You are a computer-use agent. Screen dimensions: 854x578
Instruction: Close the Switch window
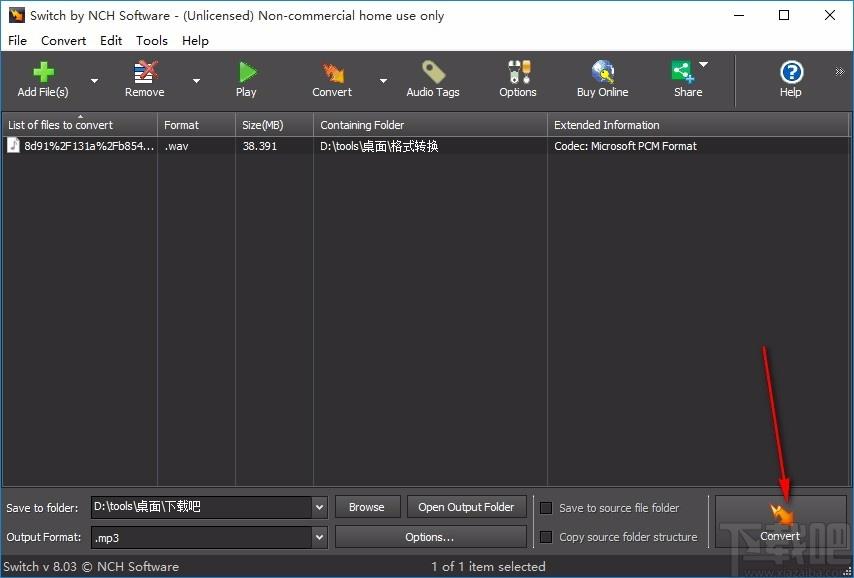pos(830,15)
